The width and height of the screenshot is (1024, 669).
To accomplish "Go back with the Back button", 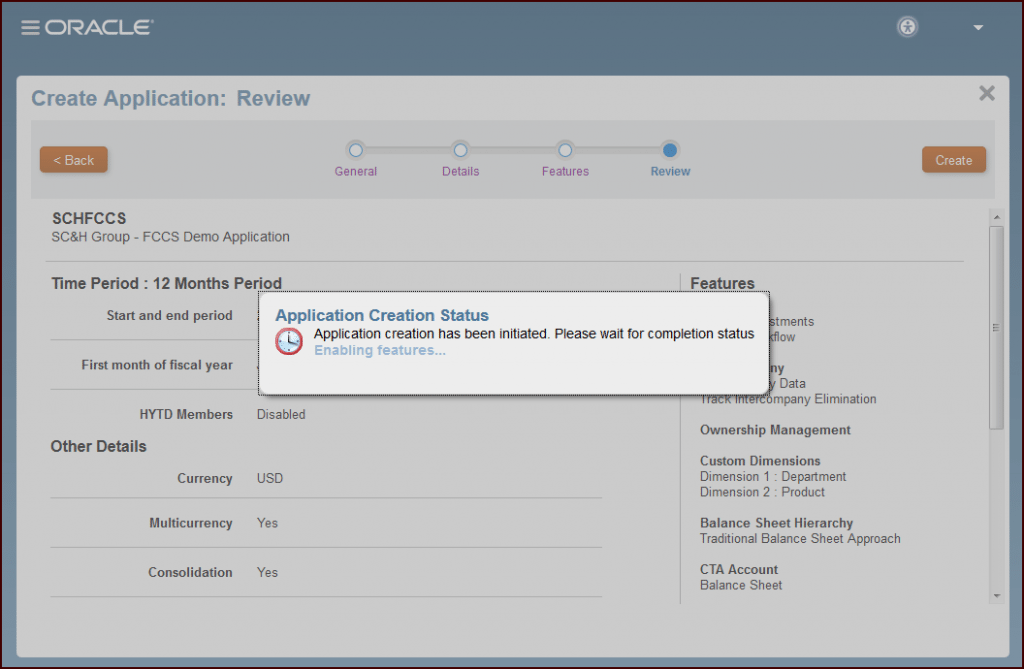I will (74, 160).
